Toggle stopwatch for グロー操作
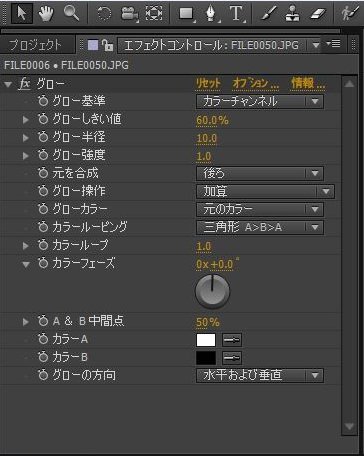 tap(43, 191)
